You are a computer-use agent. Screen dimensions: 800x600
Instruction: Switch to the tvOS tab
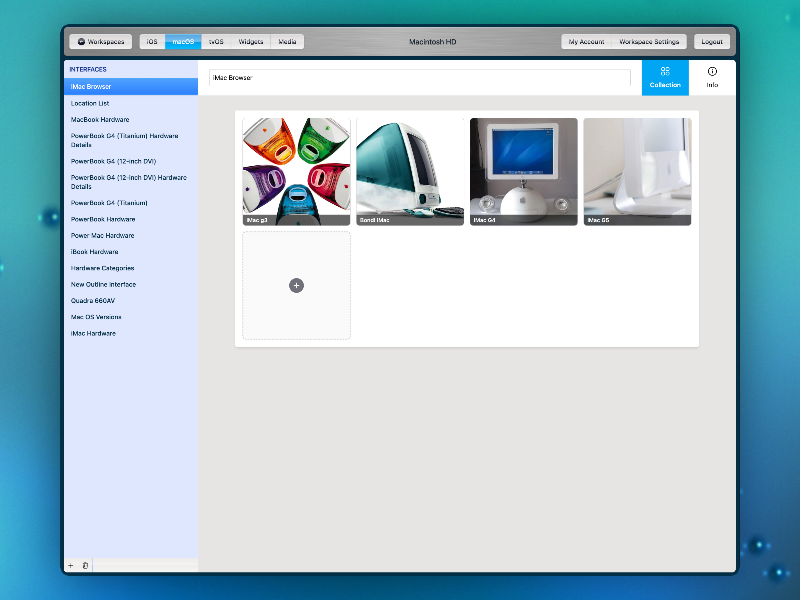click(216, 42)
